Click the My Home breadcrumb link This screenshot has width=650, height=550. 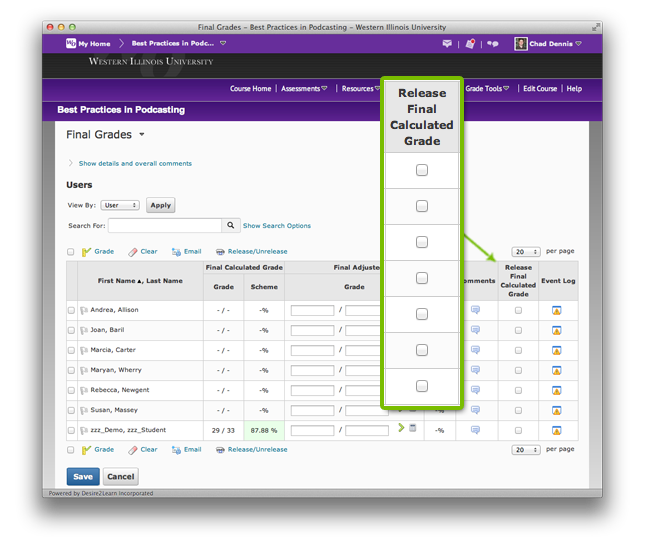94,44
